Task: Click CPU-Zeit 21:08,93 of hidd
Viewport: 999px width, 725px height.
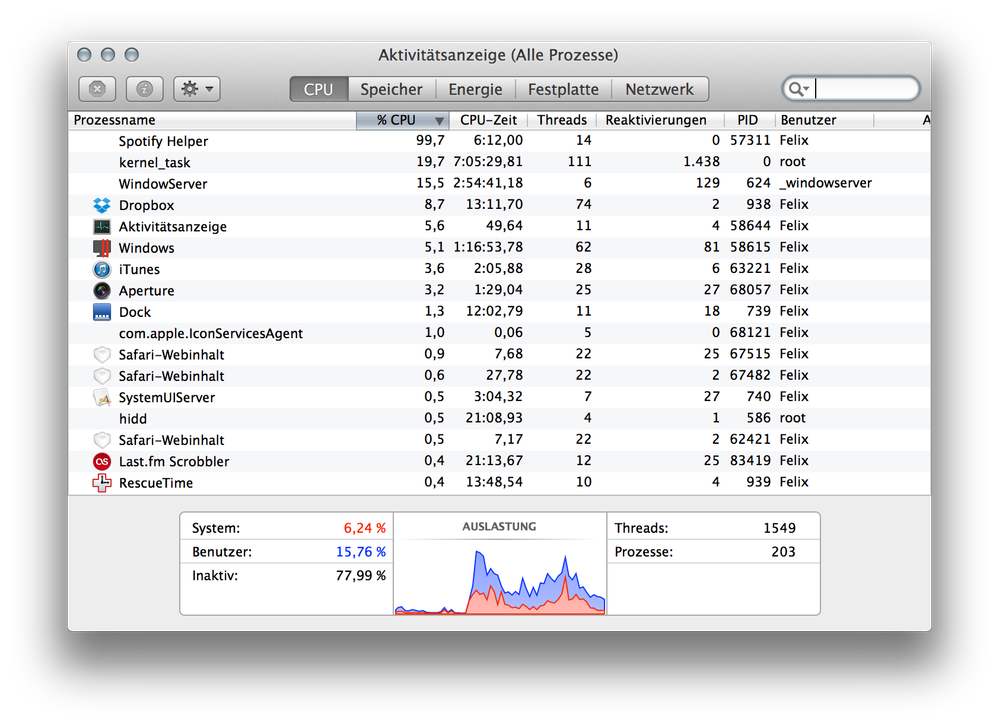Action: (x=494, y=418)
